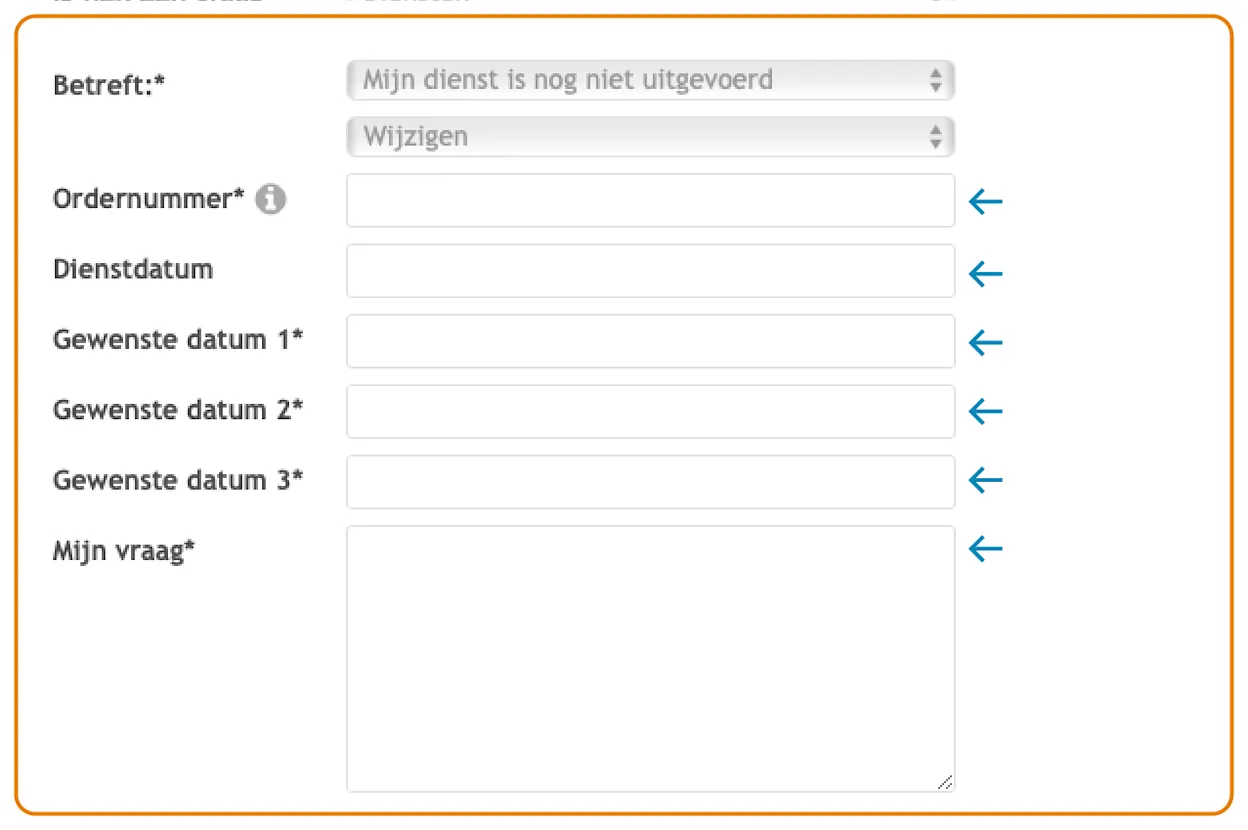Viewport: 1248px width, 830px height.
Task: Click the blue arrow next to Ordernummer field
Action: [x=985, y=203]
